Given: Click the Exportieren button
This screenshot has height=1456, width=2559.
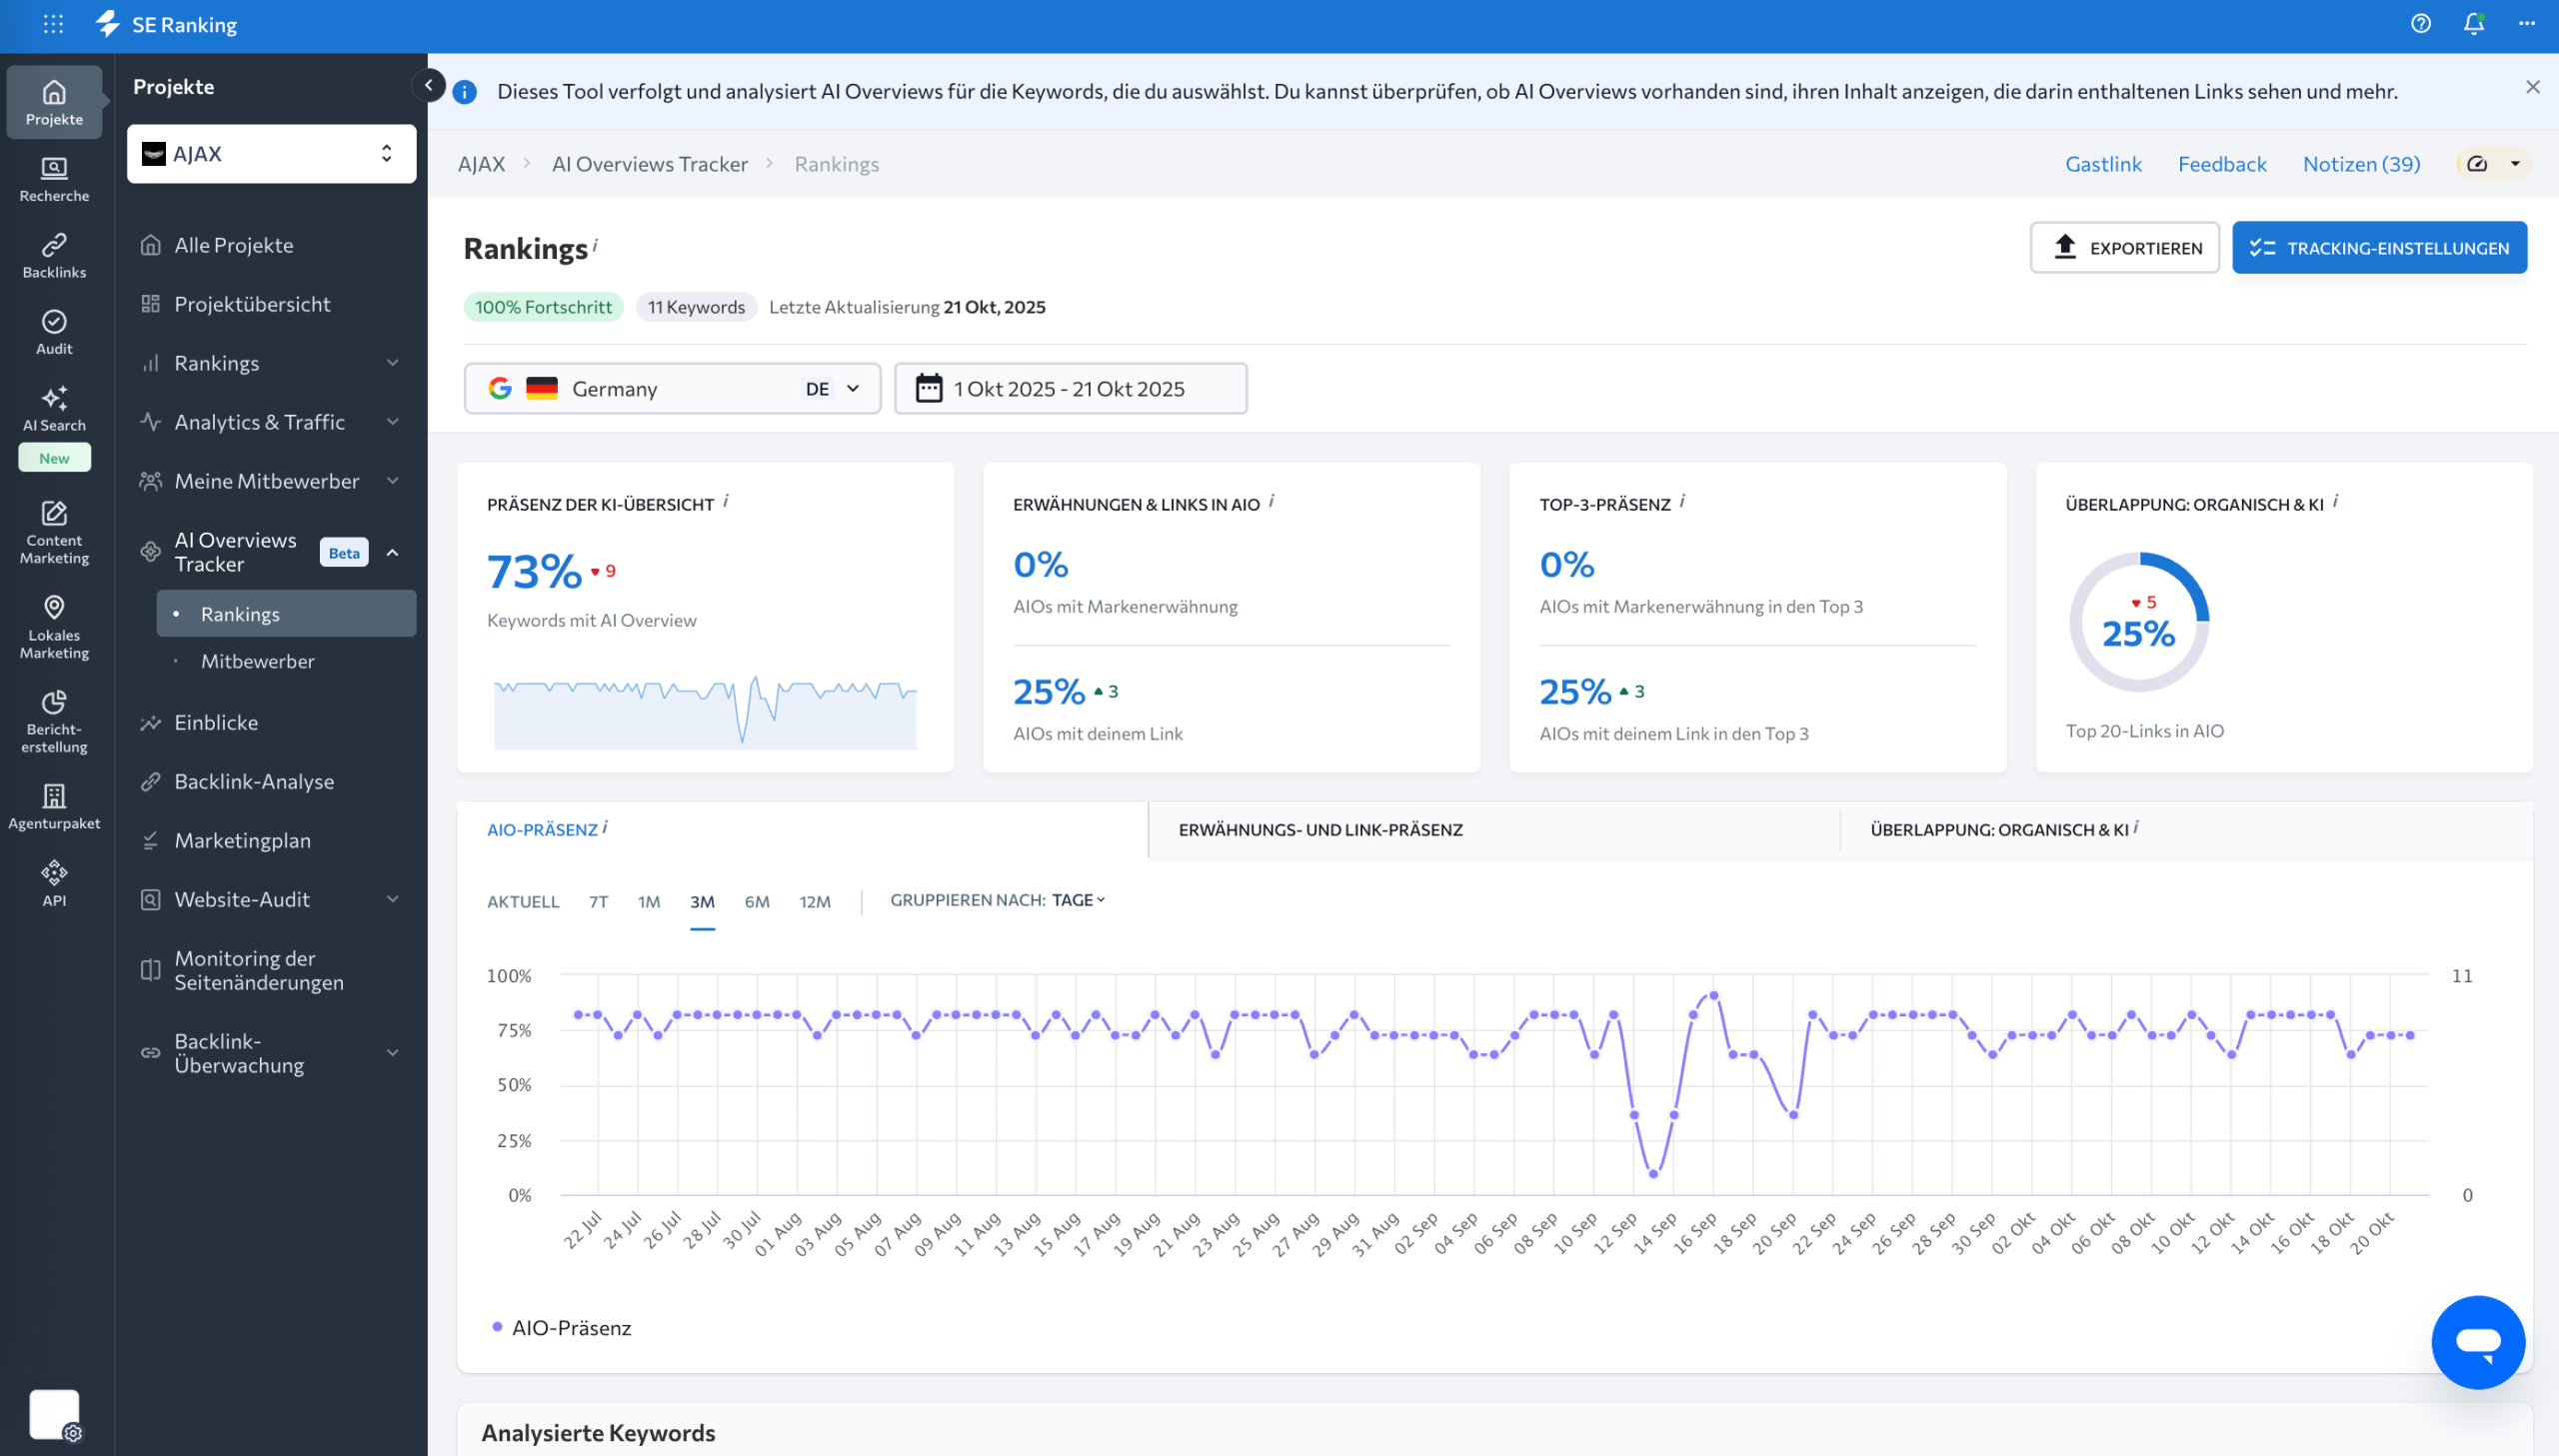Looking at the screenshot, I should click(x=2124, y=247).
